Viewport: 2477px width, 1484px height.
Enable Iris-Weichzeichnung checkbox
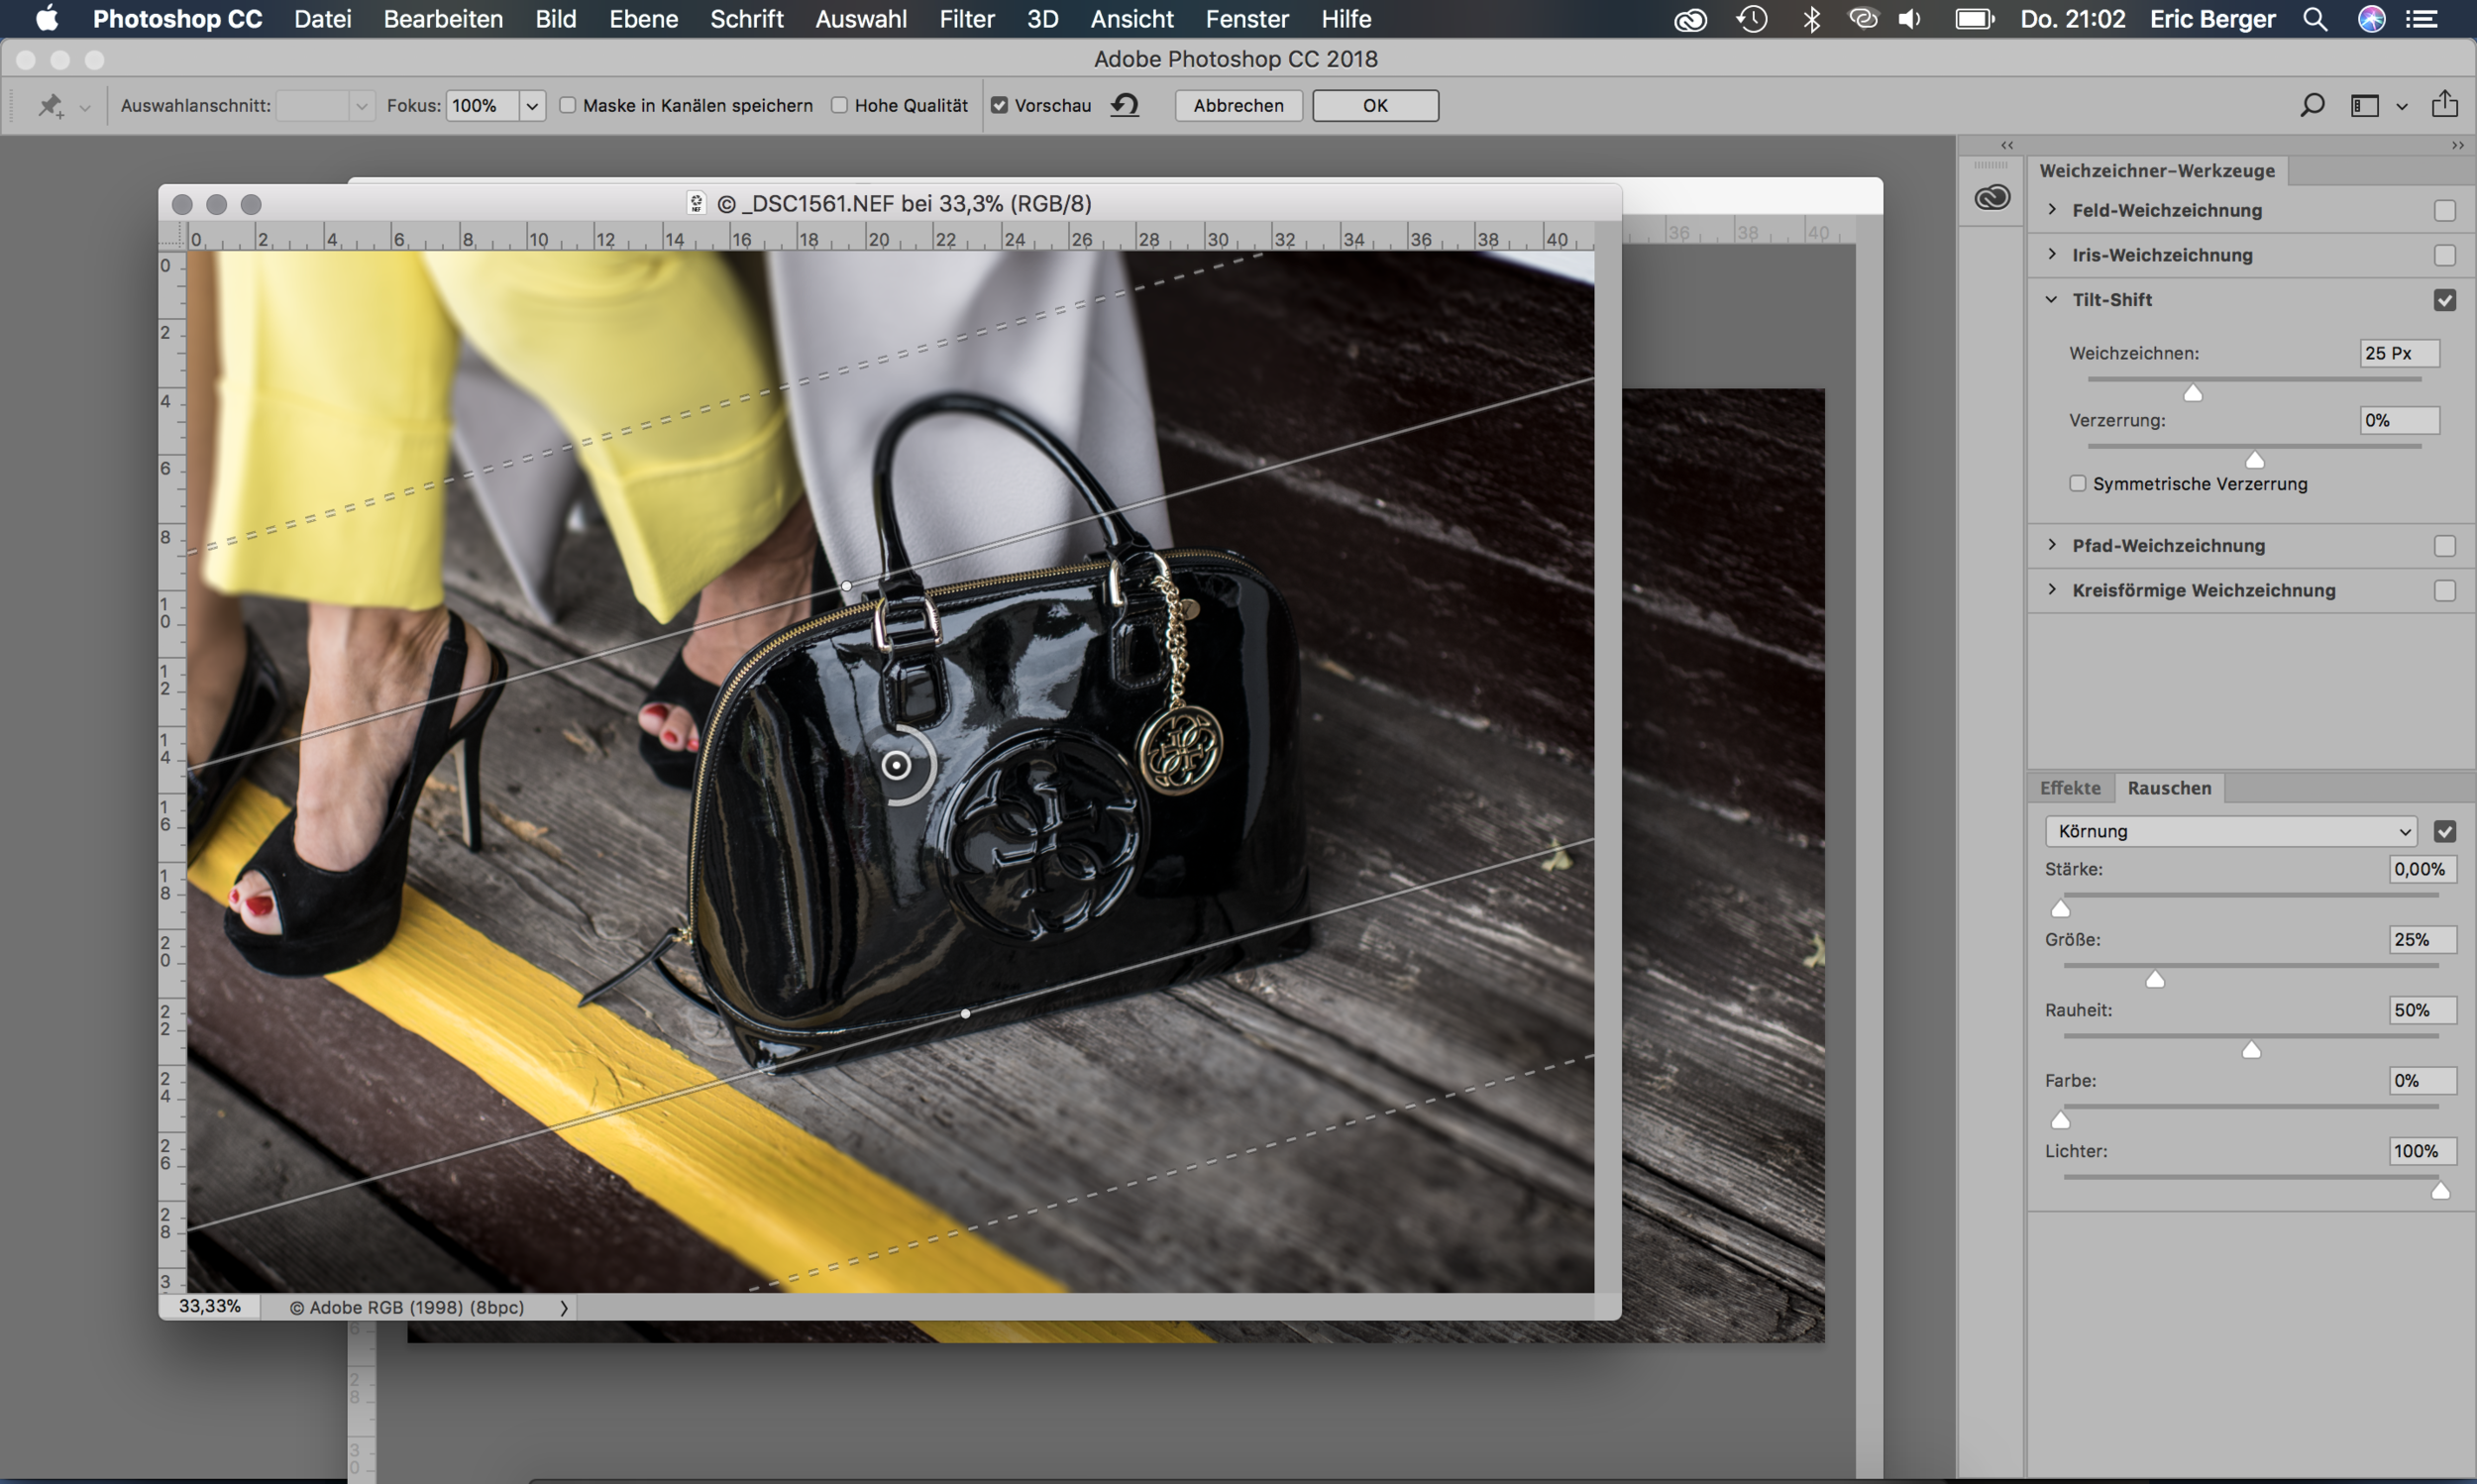(2445, 256)
